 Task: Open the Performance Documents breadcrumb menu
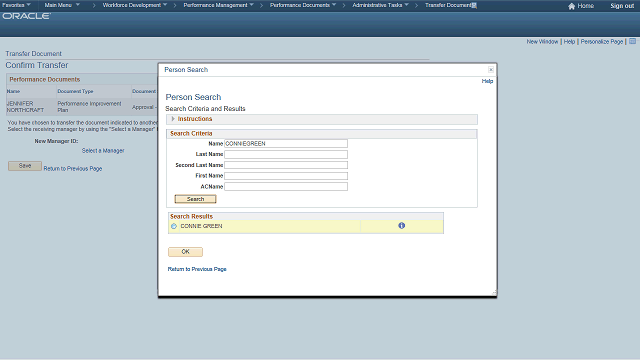tap(303, 5)
